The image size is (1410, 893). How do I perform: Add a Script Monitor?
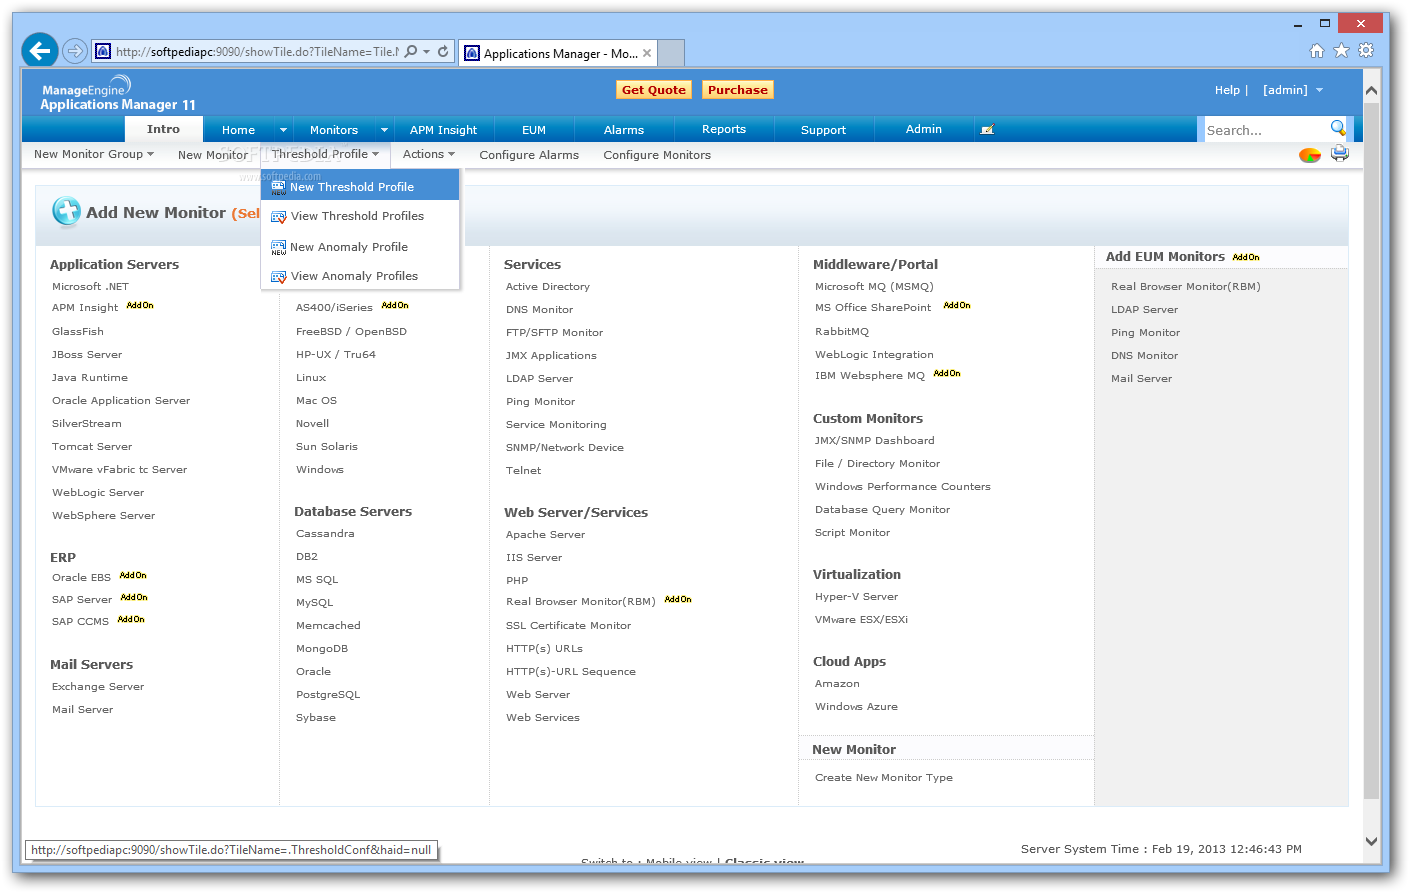pyautogui.click(x=852, y=533)
